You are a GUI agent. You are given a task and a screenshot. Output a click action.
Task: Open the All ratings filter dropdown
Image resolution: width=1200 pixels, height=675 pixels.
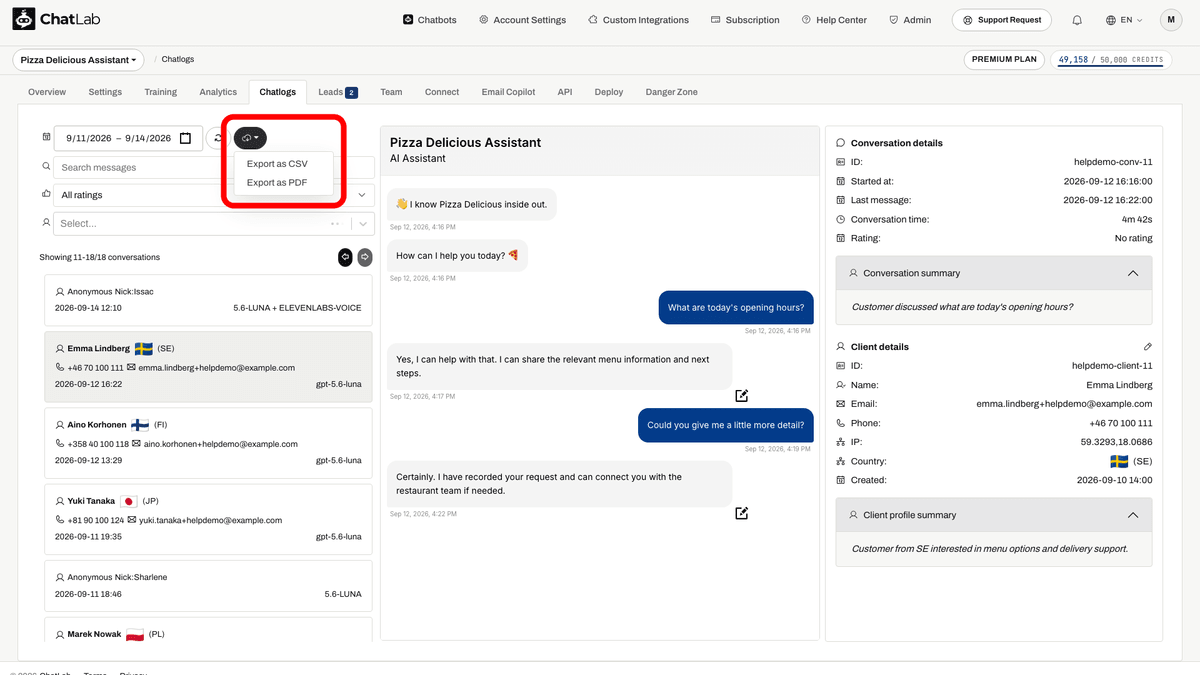point(214,195)
